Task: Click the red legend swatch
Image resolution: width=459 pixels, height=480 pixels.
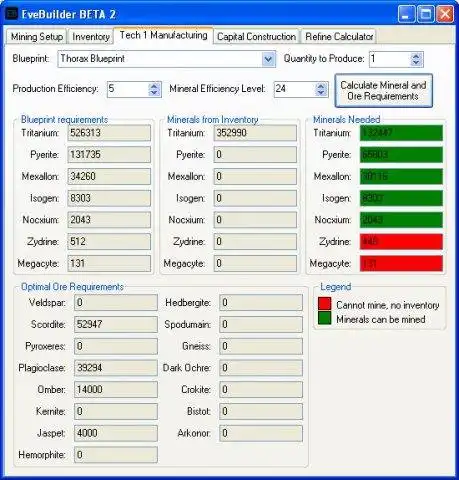Action: point(325,304)
